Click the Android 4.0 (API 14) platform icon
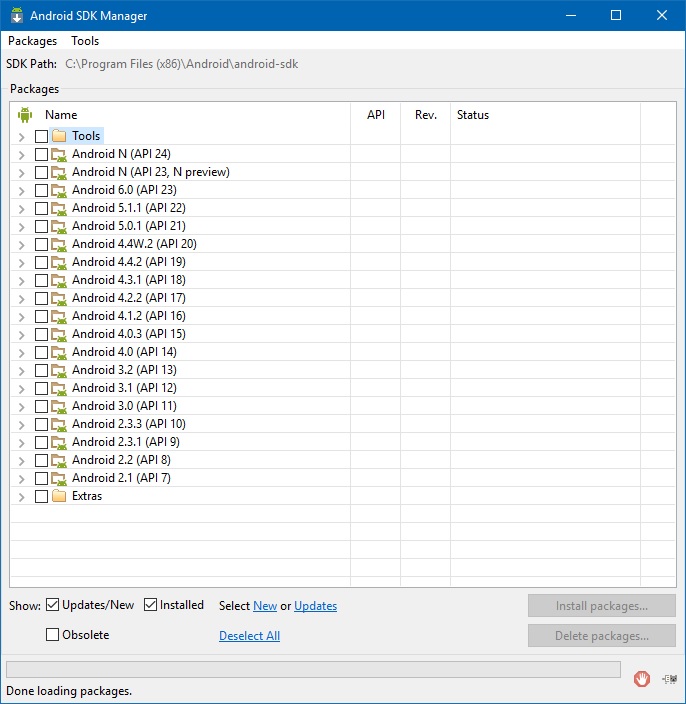This screenshot has height=704, width=686. tap(59, 352)
